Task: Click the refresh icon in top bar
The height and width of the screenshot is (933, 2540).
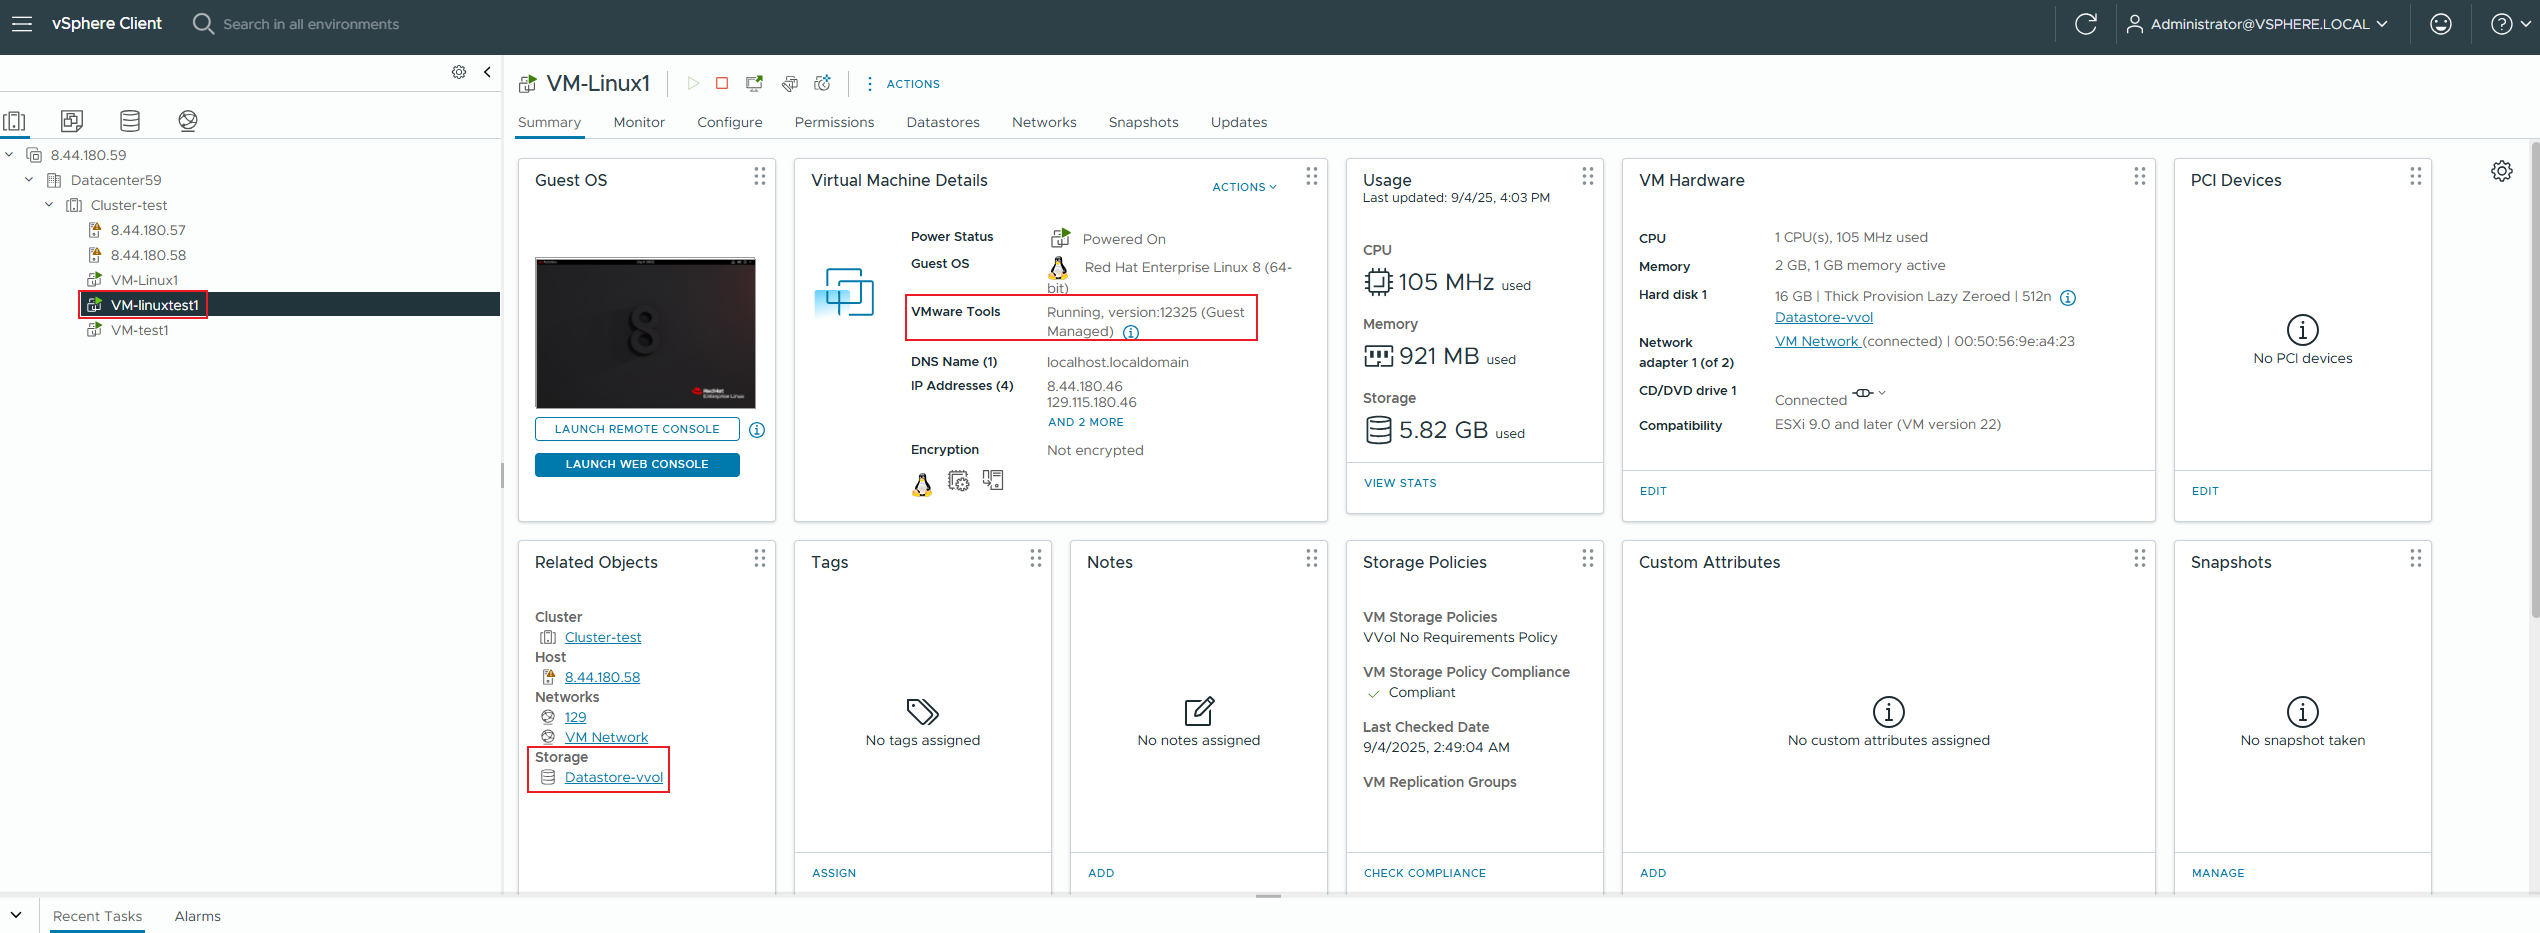Action: pos(2086,23)
